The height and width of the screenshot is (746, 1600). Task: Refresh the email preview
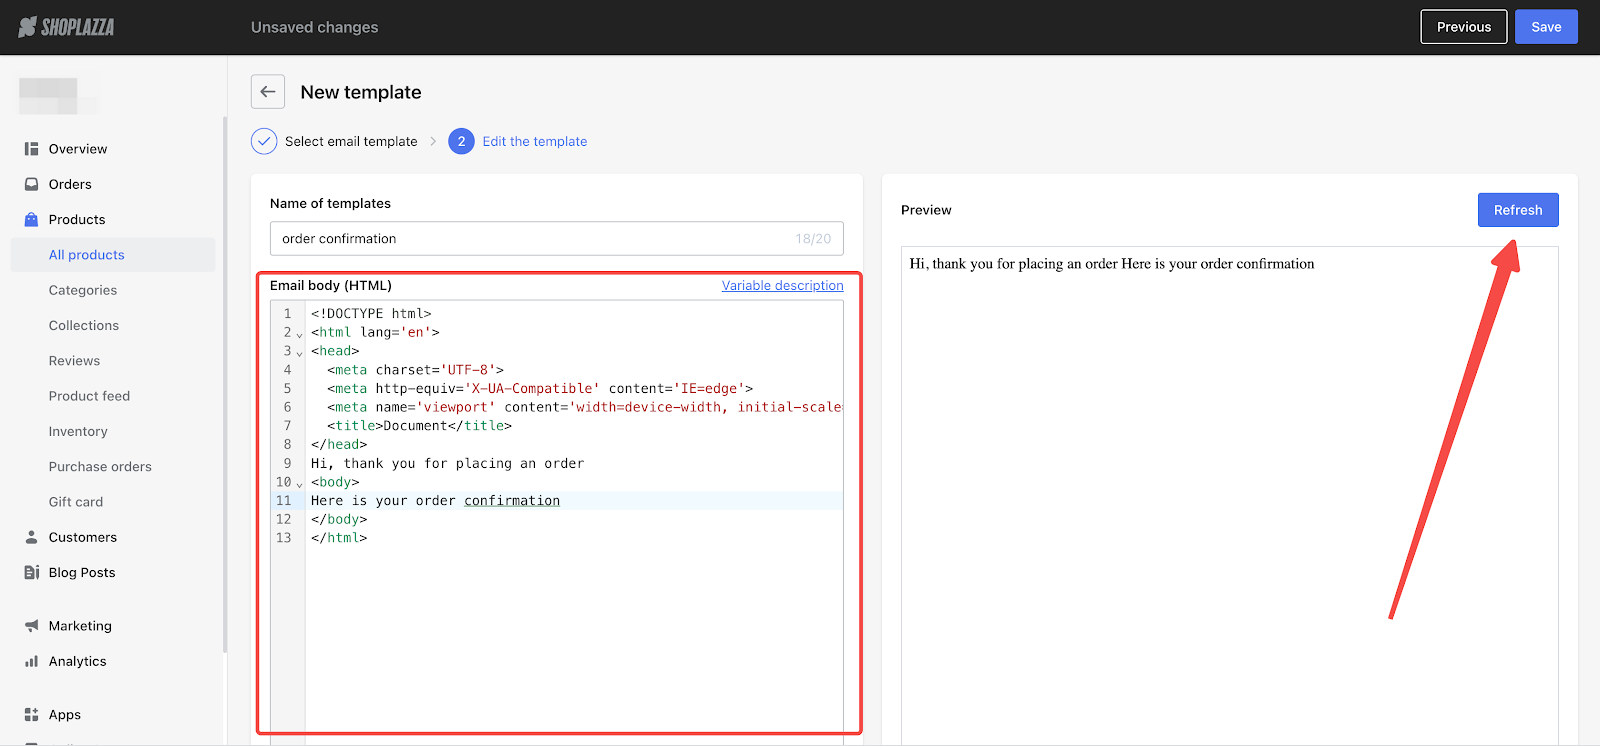(1518, 210)
